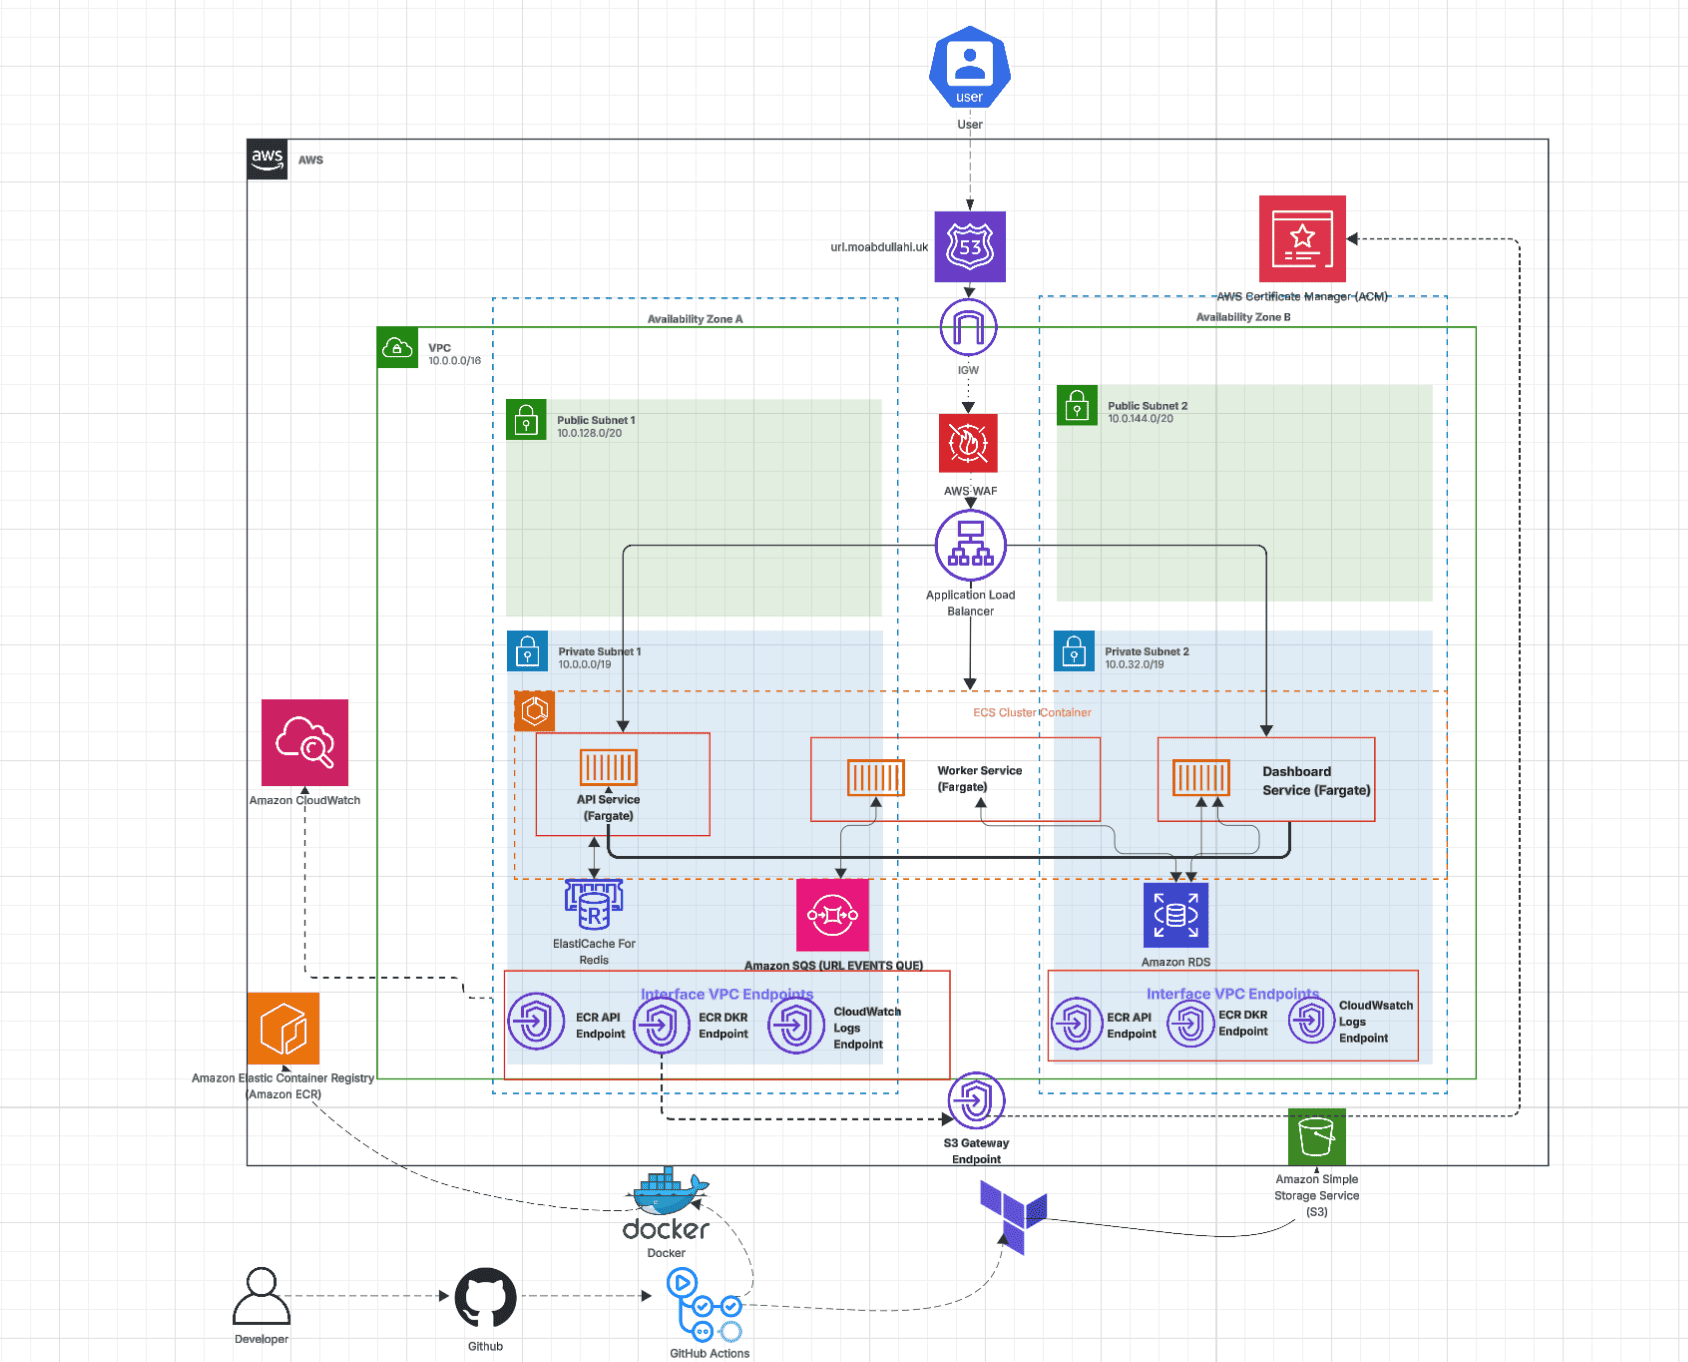Select the AWS WAF firewall icon
Viewport: 1688px width, 1362px height.
(968, 443)
